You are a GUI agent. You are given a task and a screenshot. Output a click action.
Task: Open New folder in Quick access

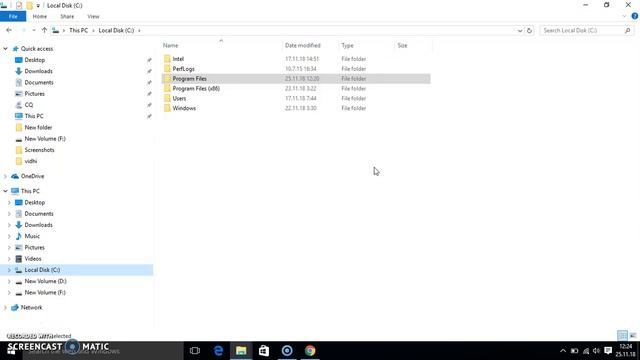[38, 127]
